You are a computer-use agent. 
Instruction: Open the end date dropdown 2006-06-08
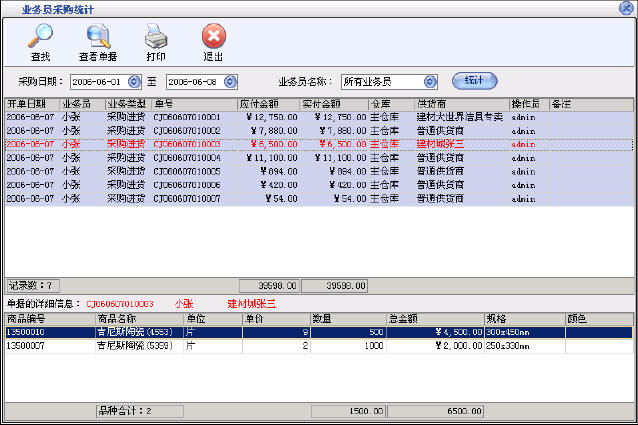241,81
